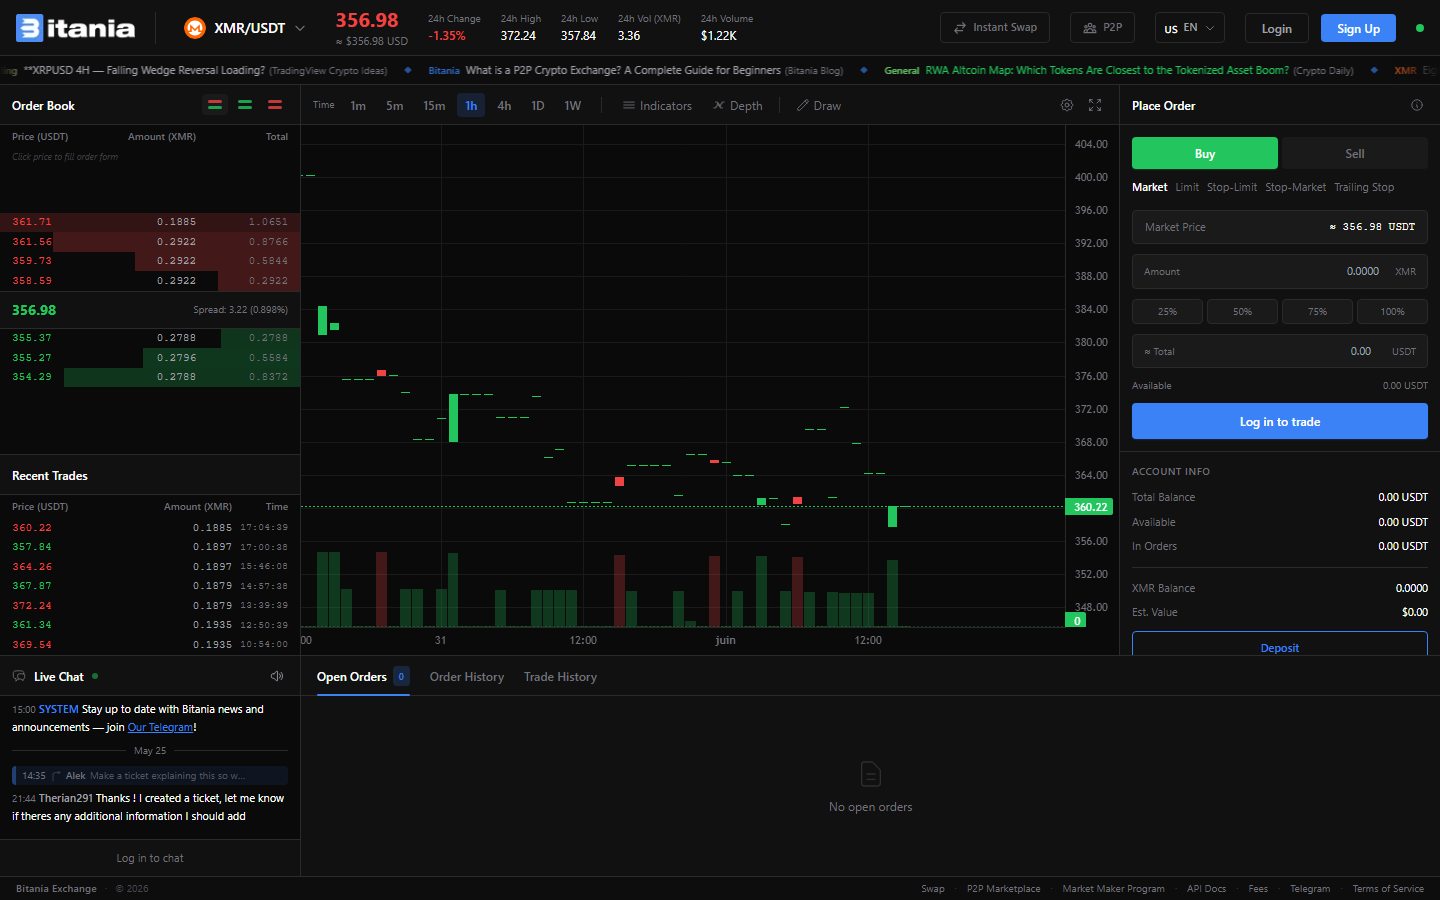Click the Live Chat bubble icon
Screen dimensions: 1440x900
(x=19, y=676)
